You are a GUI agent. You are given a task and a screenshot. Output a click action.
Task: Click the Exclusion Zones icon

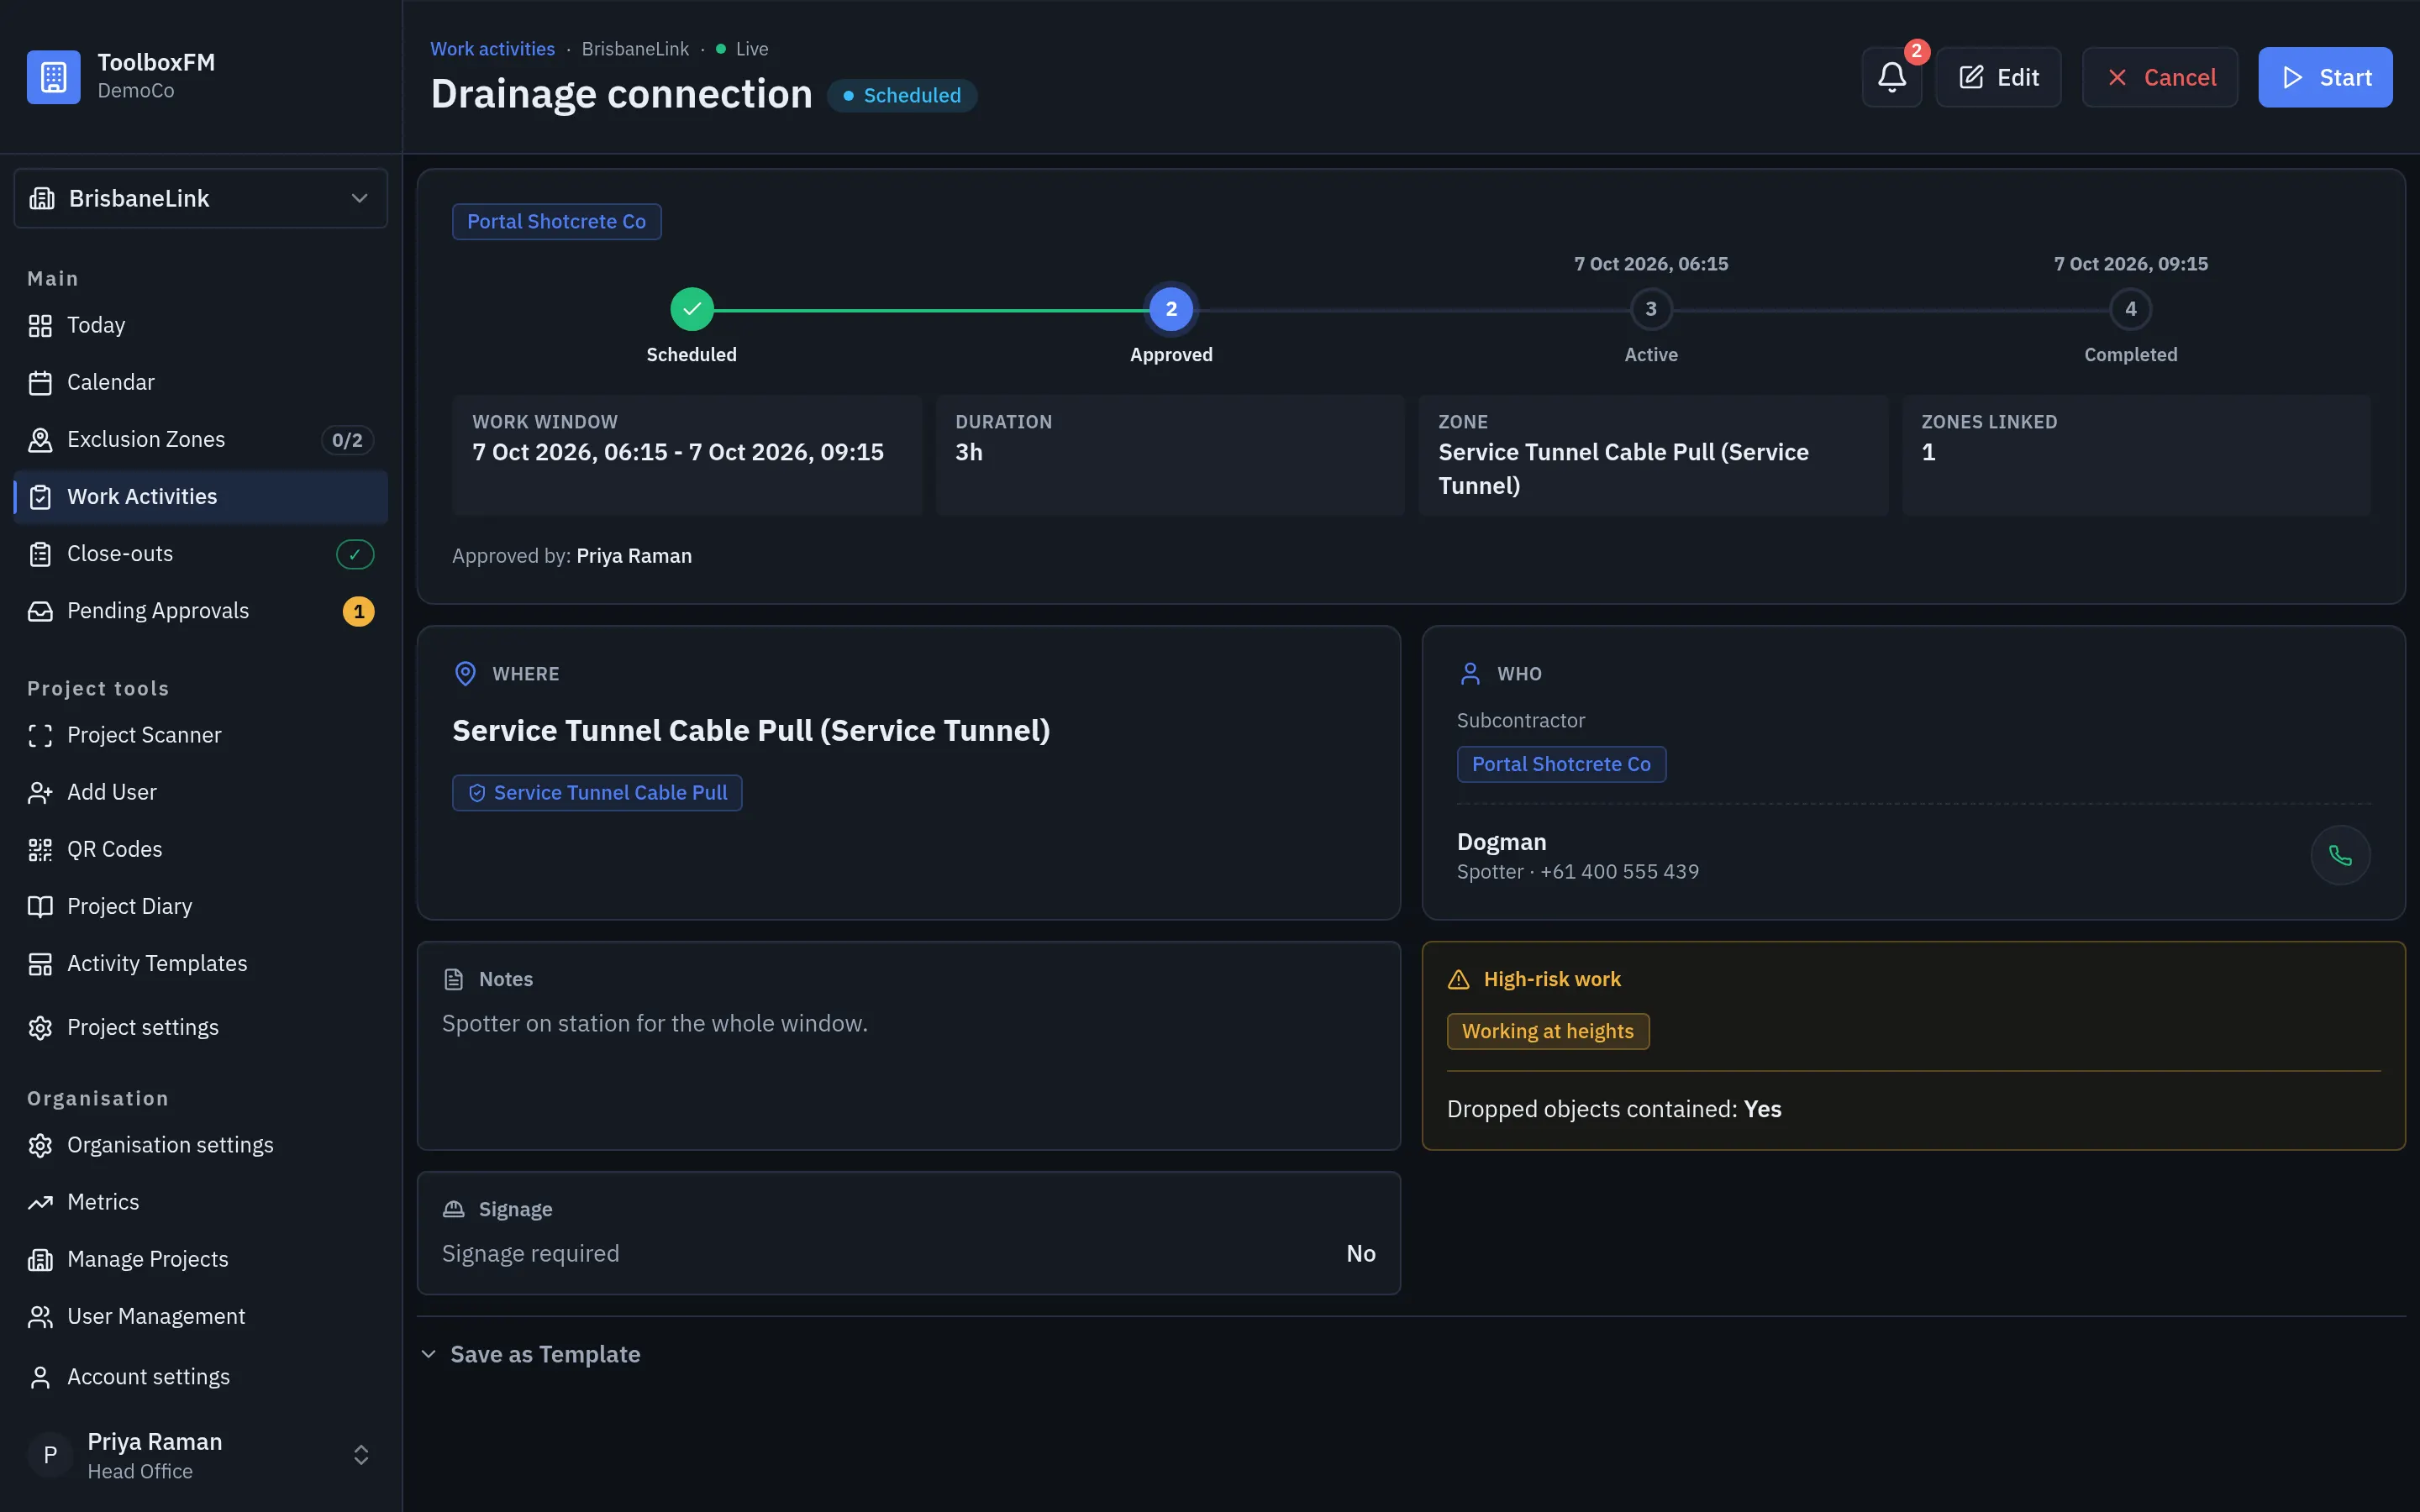(x=40, y=440)
